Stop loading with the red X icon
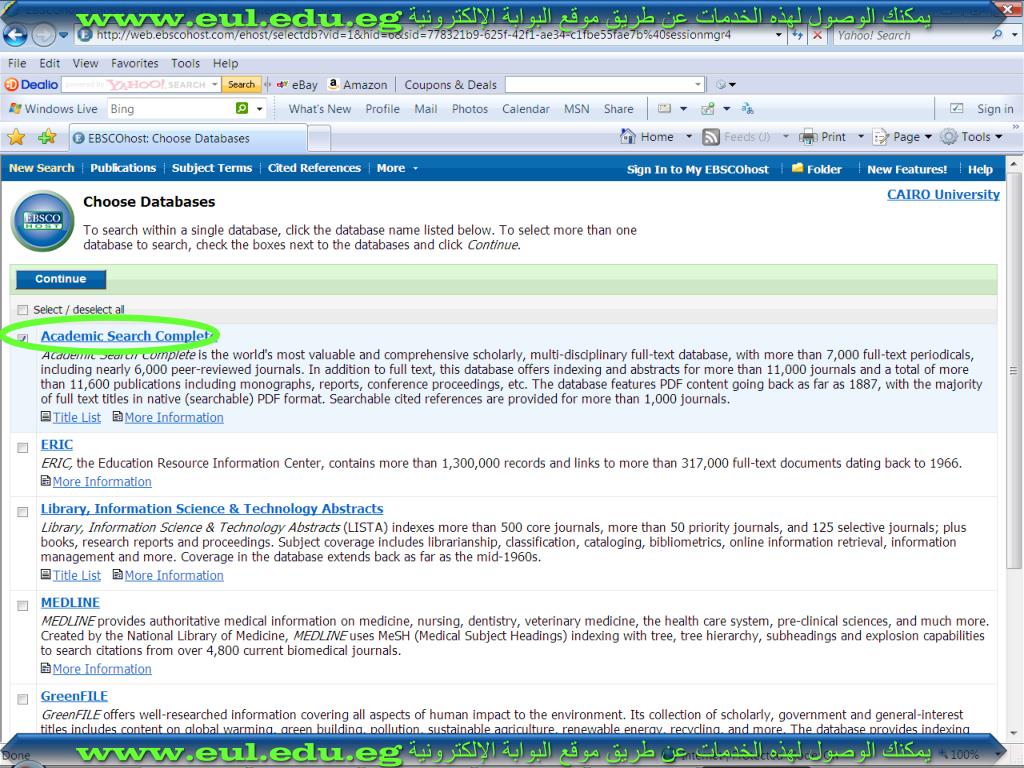The image size is (1024, 768). 817,35
